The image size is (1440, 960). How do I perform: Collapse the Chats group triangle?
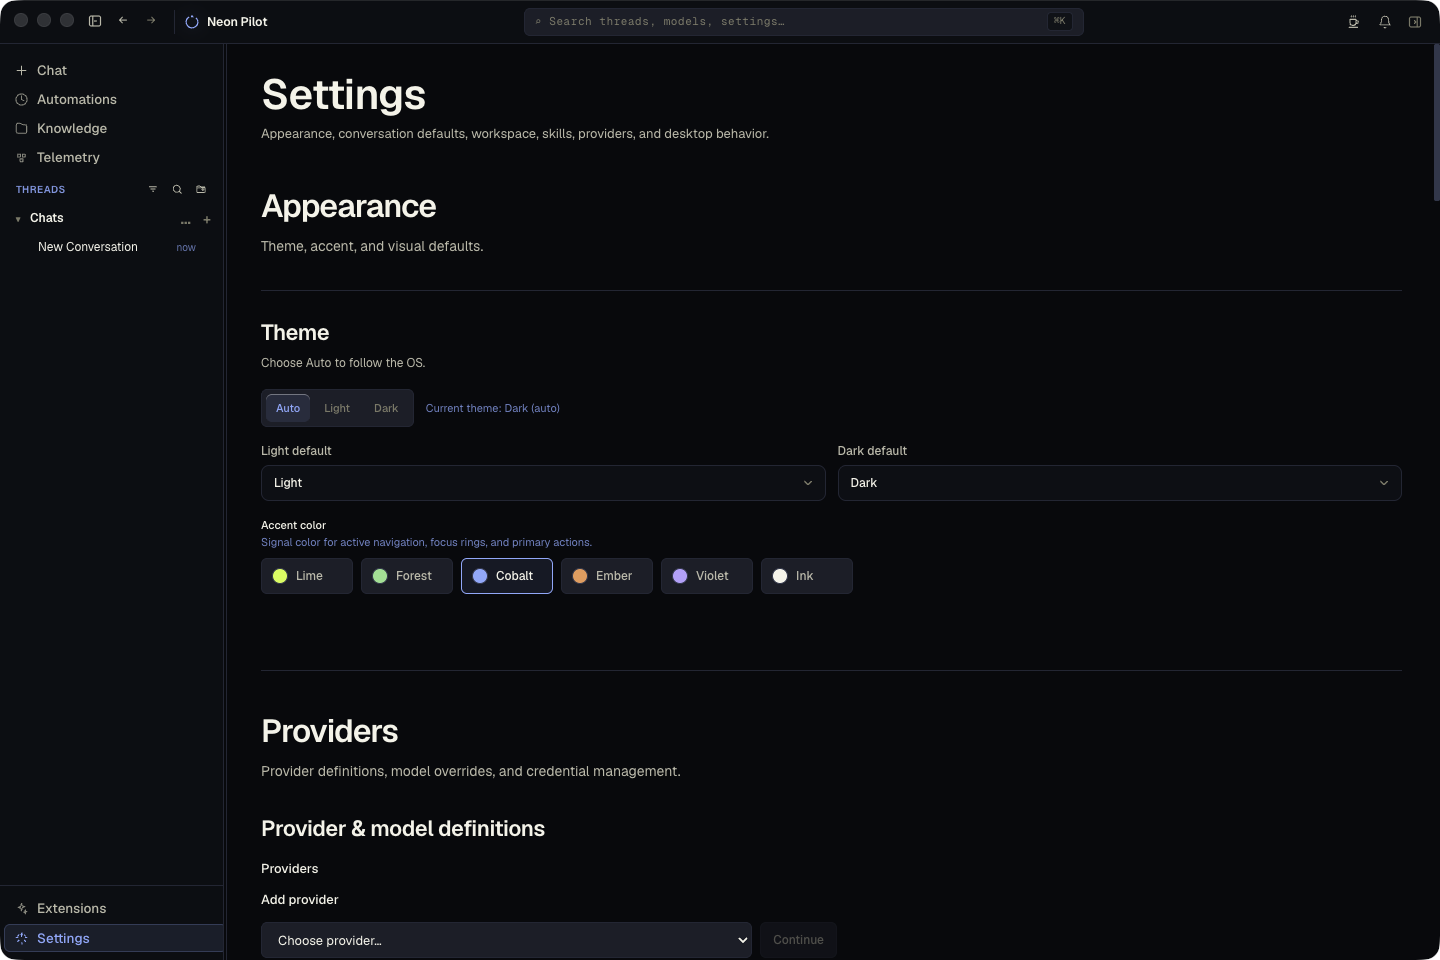point(18,219)
